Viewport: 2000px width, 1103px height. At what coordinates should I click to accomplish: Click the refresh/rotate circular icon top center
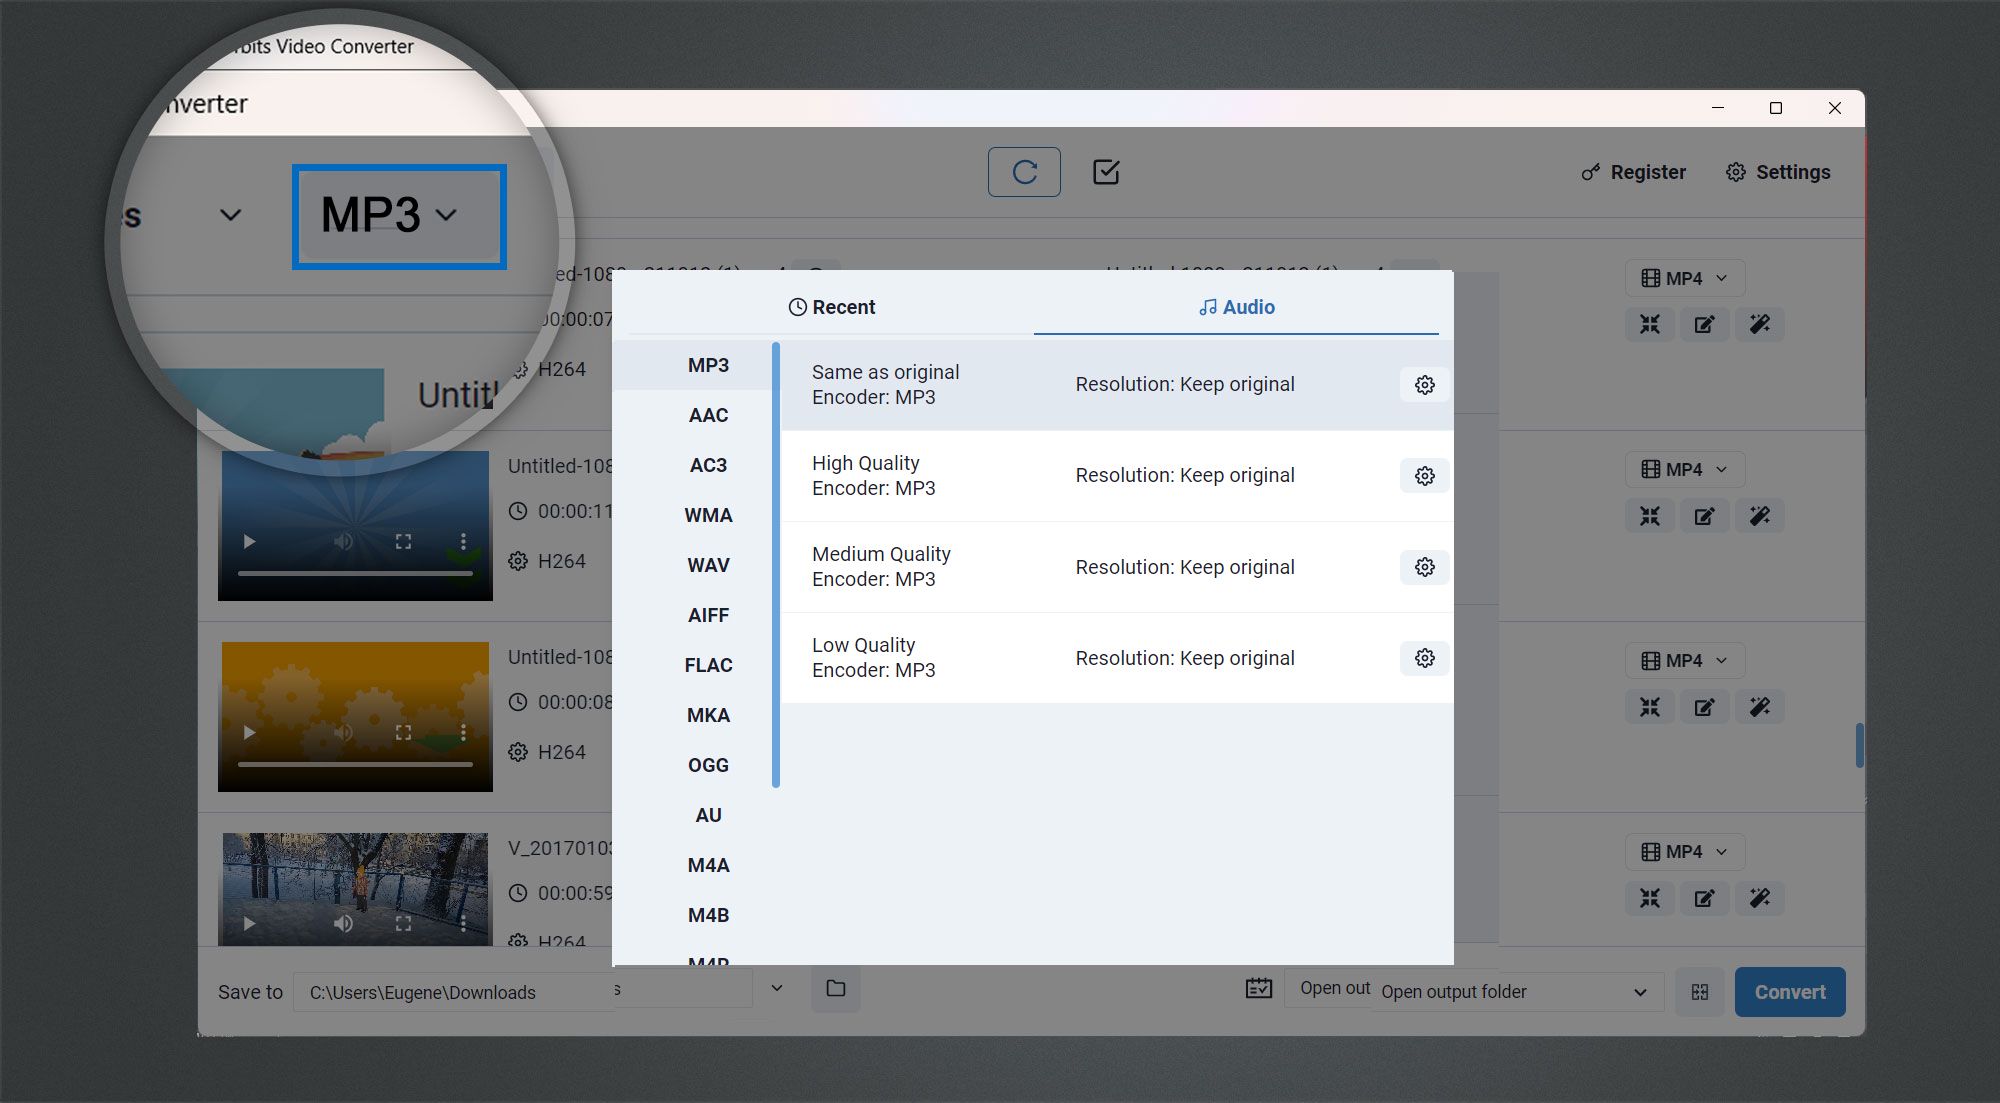pyautogui.click(x=1024, y=171)
